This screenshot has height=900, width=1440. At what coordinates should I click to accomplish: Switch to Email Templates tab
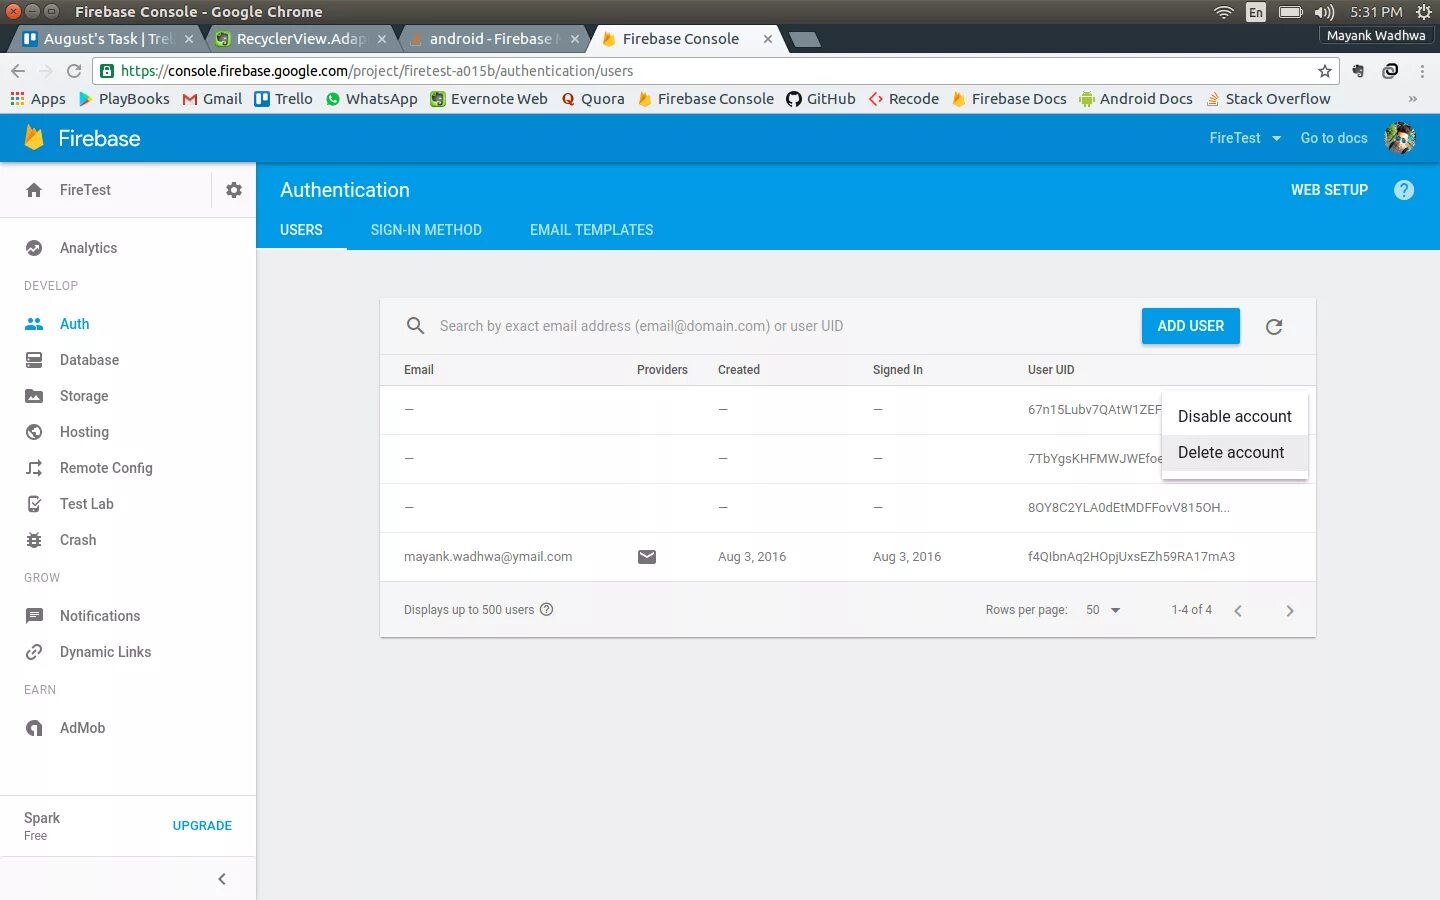pyautogui.click(x=591, y=230)
